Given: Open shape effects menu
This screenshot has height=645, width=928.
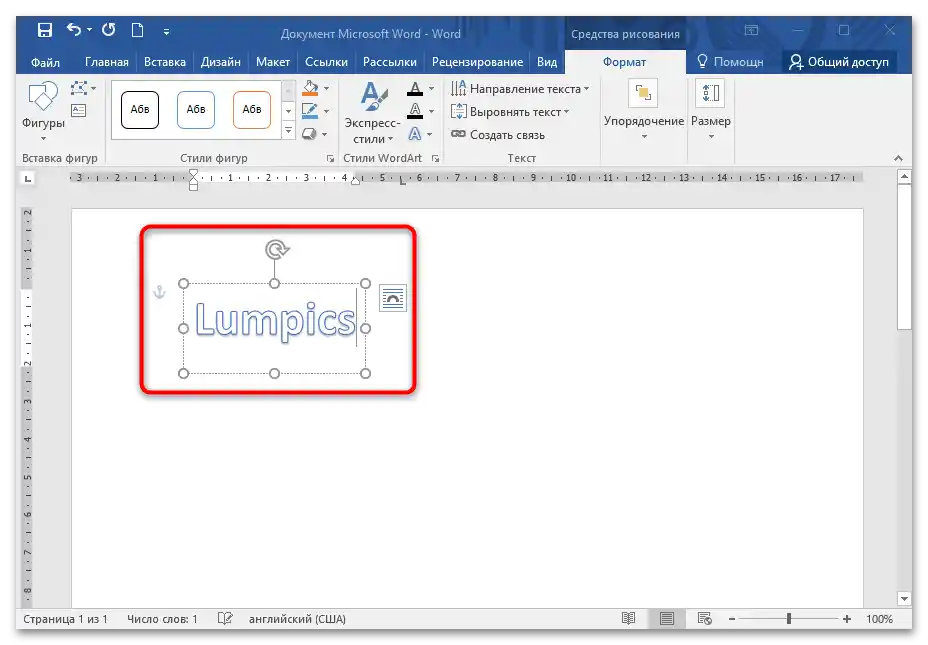Looking at the screenshot, I should point(315,134).
